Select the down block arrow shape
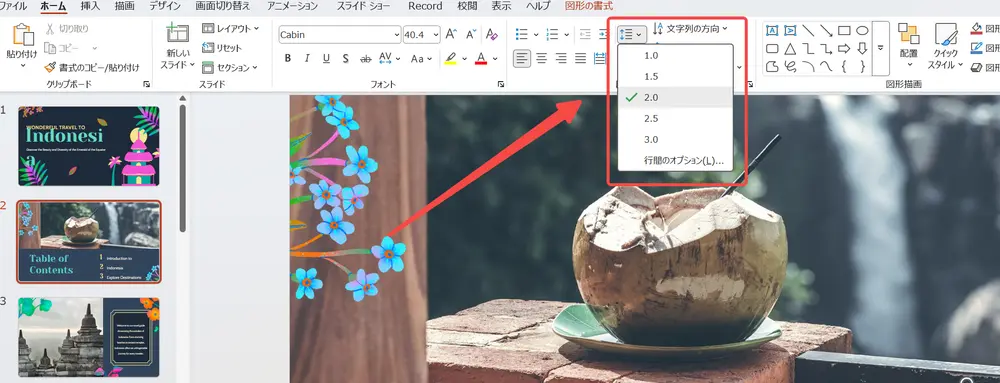This screenshot has width=1000, height=383. point(862,48)
